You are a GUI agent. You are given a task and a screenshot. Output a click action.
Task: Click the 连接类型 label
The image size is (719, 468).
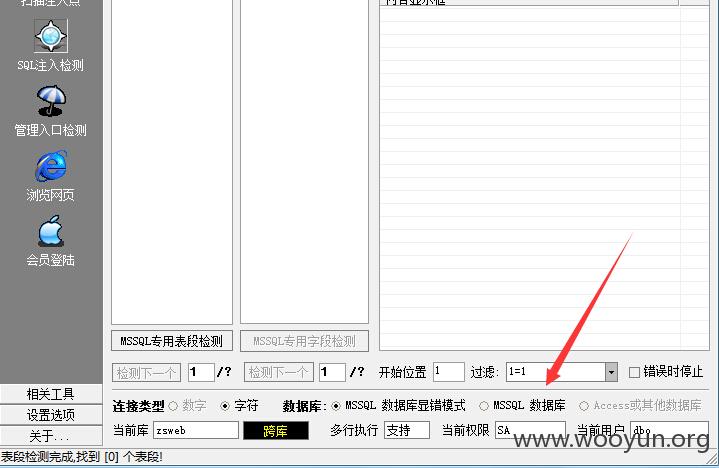click(138, 406)
